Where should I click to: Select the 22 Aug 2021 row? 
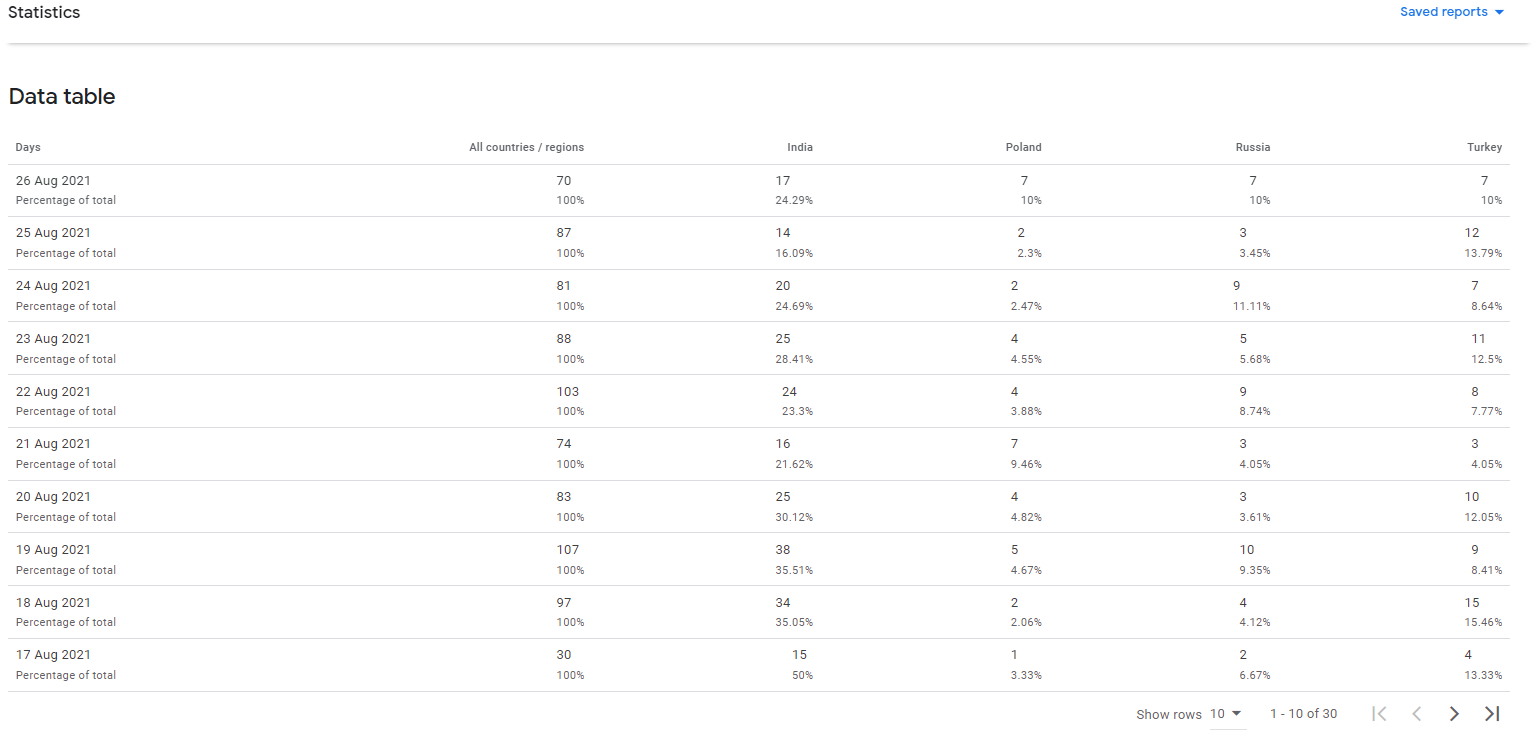coord(759,401)
